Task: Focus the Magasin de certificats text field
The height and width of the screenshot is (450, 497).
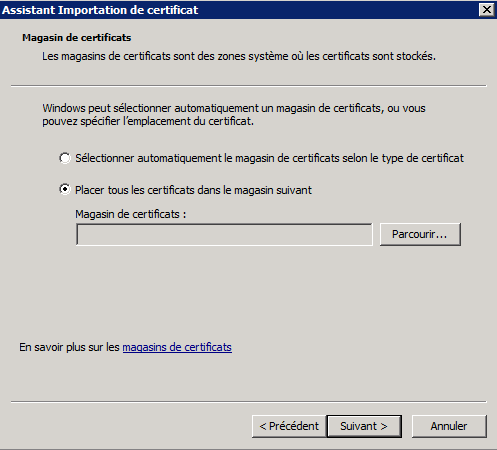Action: (x=224, y=235)
